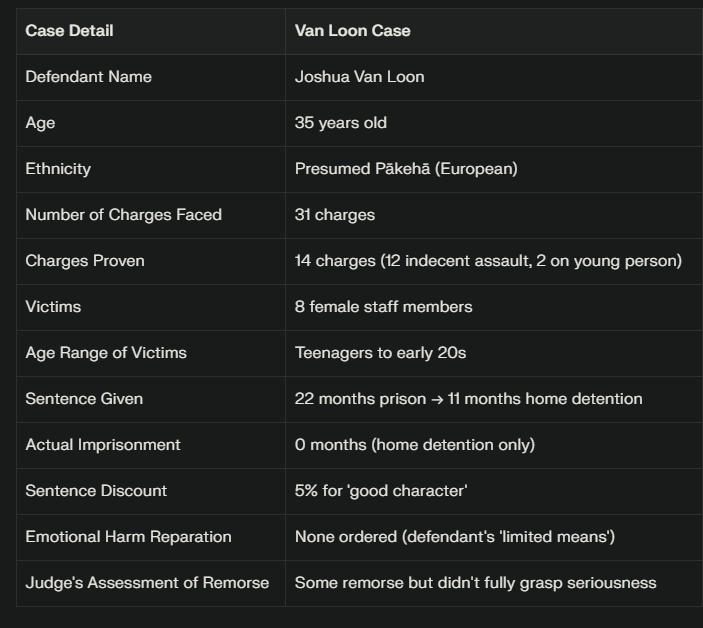The height and width of the screenshot is (628, 703).
Task: Select the '35 years old' cell
Action: (340, 122)
